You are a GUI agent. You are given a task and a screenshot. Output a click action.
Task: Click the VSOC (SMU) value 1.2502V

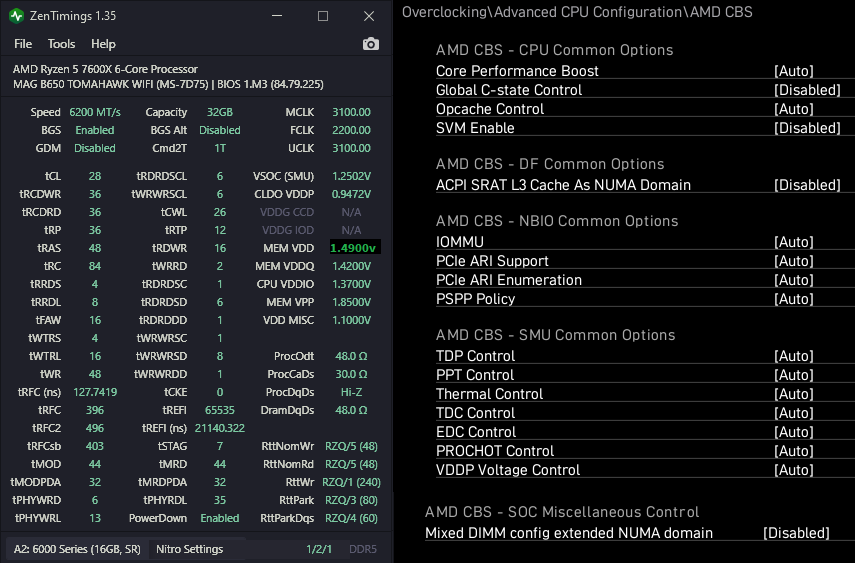pyautogui.click(x=351, y=176)
